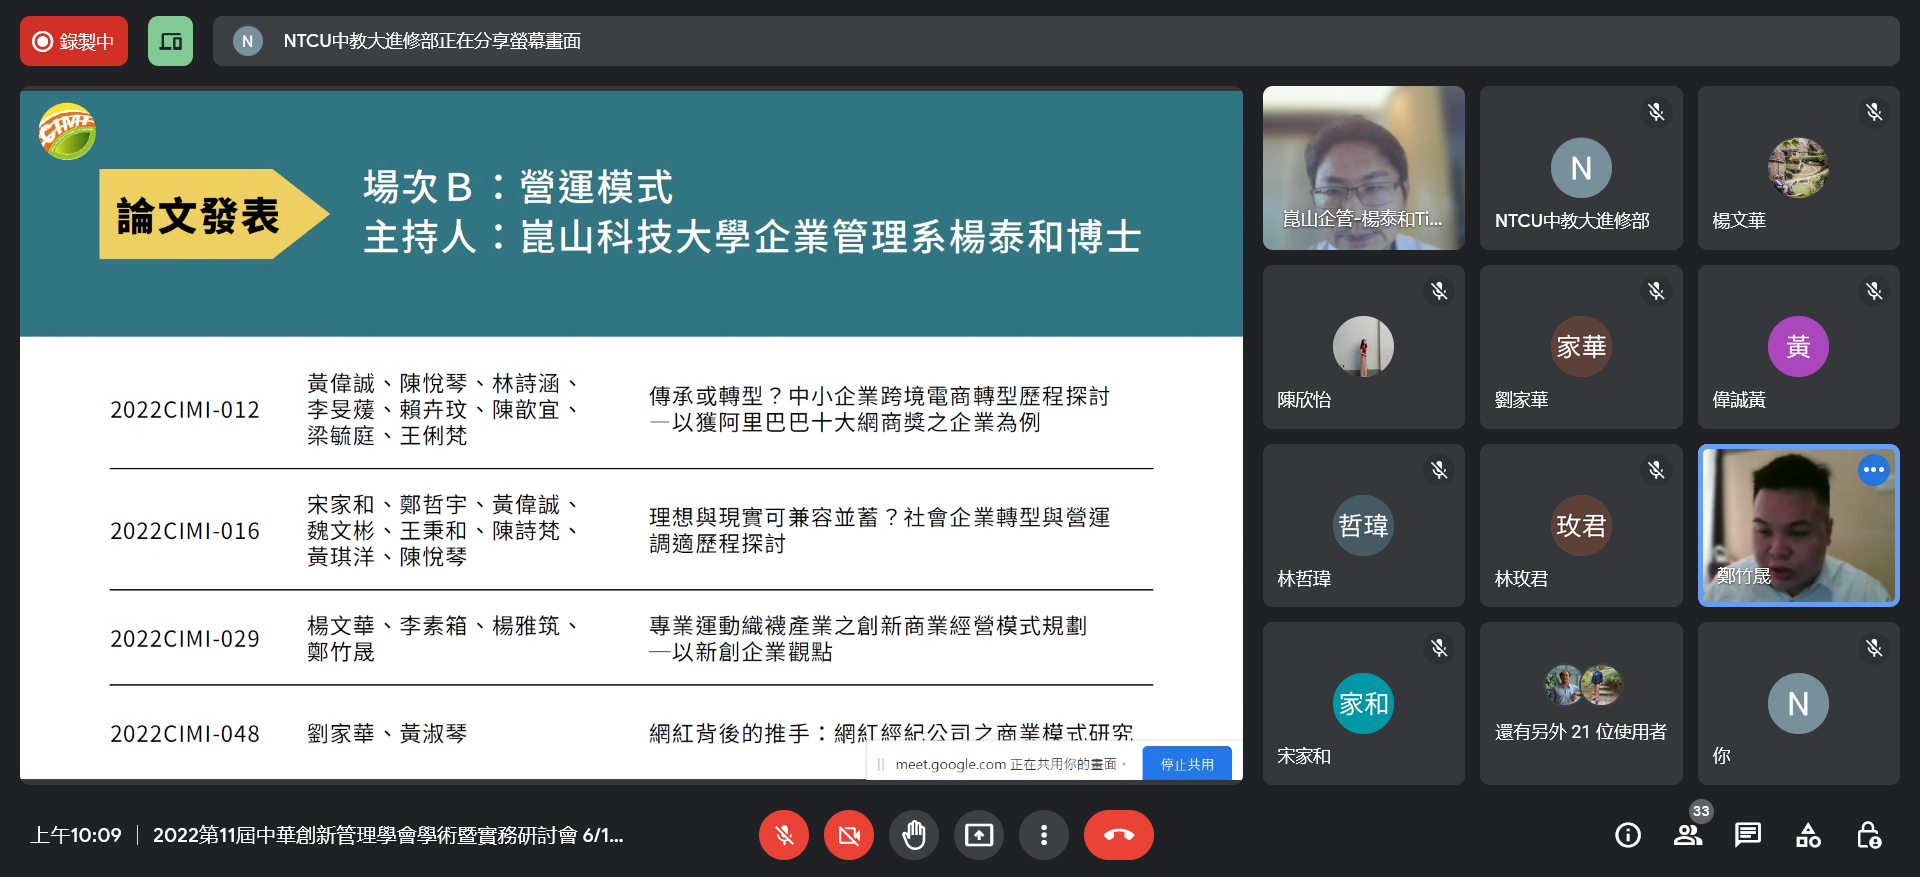Open options on 鄭竹晟 video tile

pos(1873,470)
